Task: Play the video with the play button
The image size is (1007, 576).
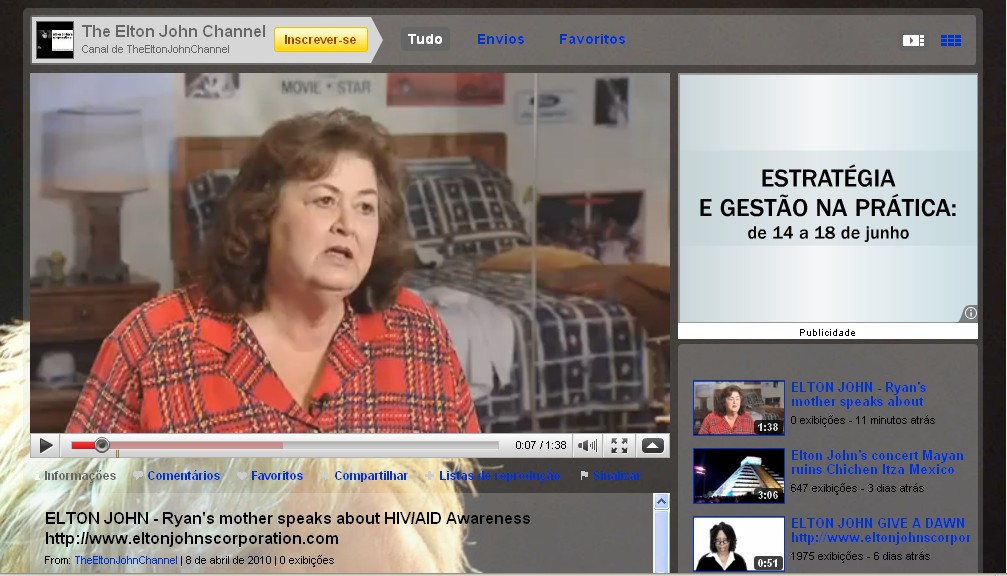Action: click(46, 445)
